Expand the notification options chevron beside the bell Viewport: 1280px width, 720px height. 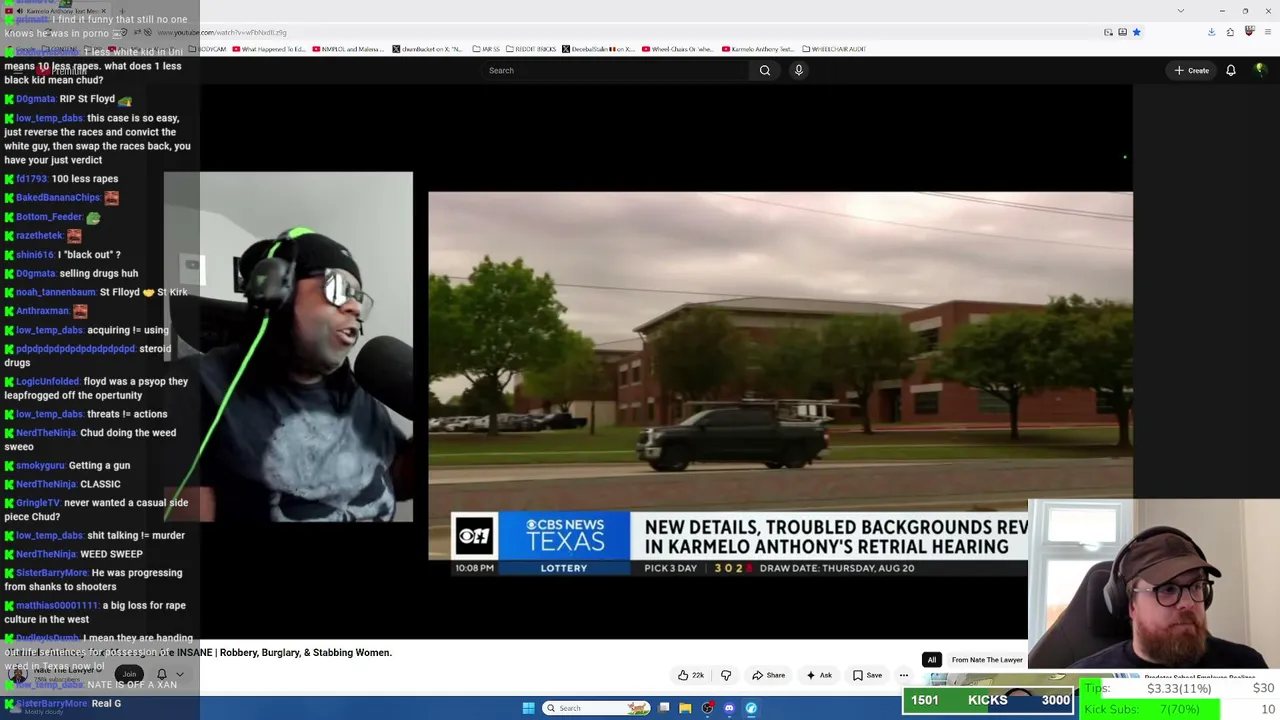click(180, 674)
